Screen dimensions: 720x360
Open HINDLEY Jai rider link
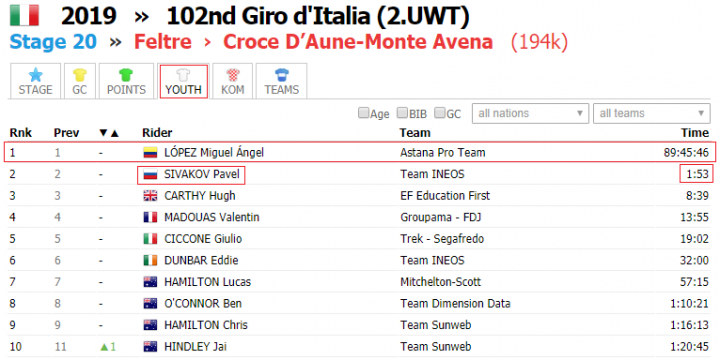tap(196, 347)
